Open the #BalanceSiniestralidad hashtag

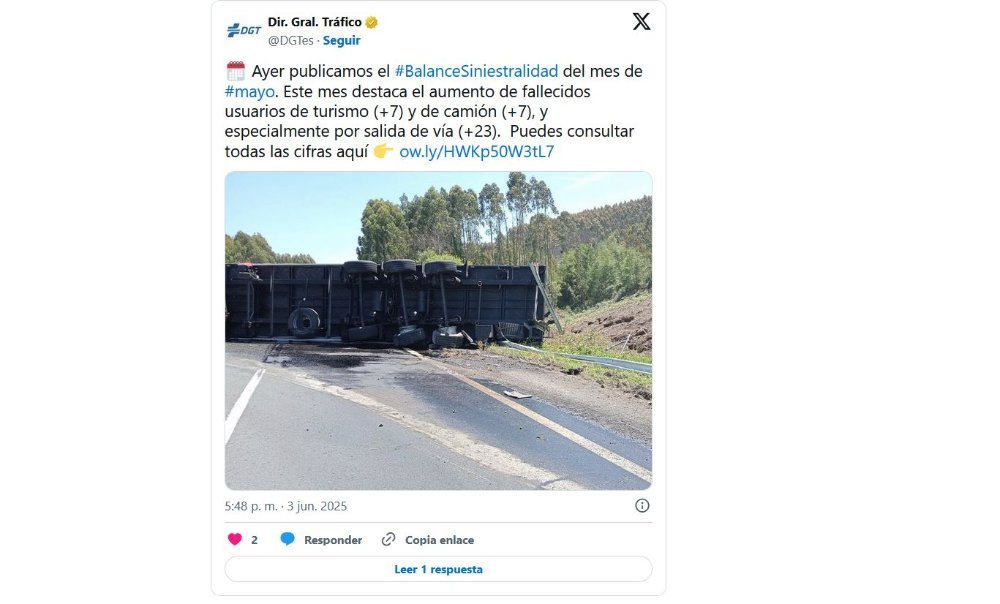[476, 71]
